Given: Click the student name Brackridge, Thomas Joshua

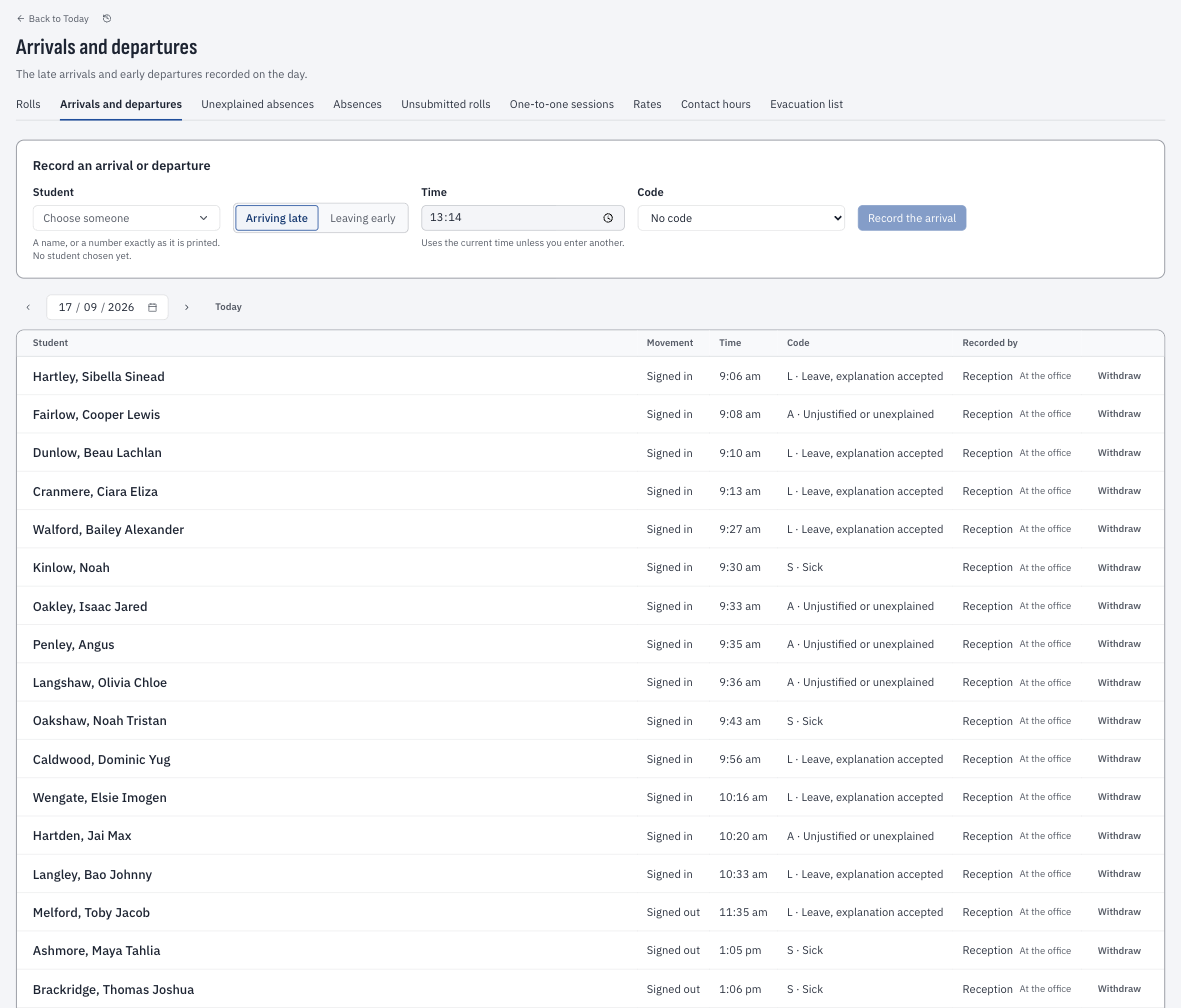Looking at the screenshot, I should pos(114,990).
